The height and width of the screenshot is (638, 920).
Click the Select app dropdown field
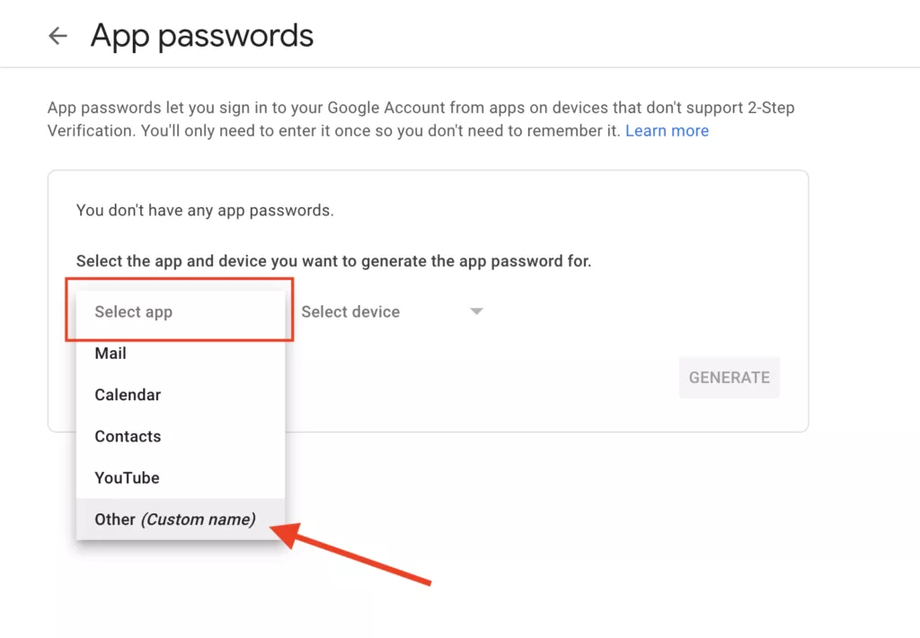[x=180, y=312]
